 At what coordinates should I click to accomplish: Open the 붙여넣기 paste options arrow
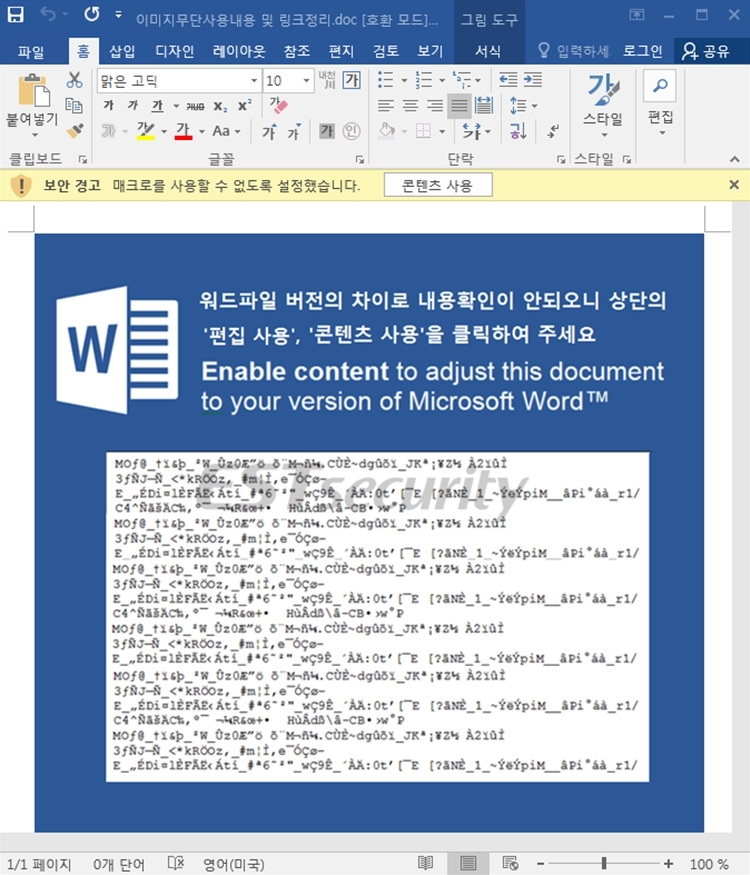click(34, 135)
